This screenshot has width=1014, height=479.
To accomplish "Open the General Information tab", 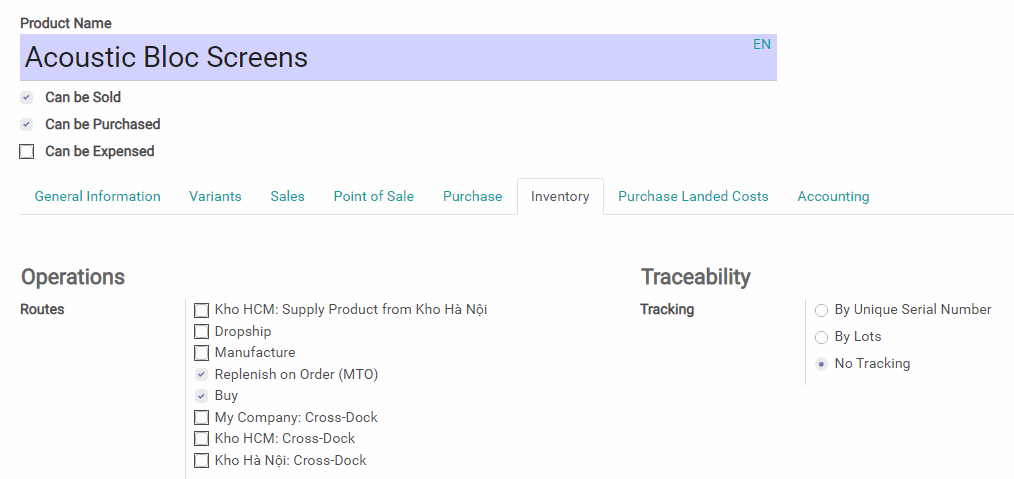I will [97, 196].
